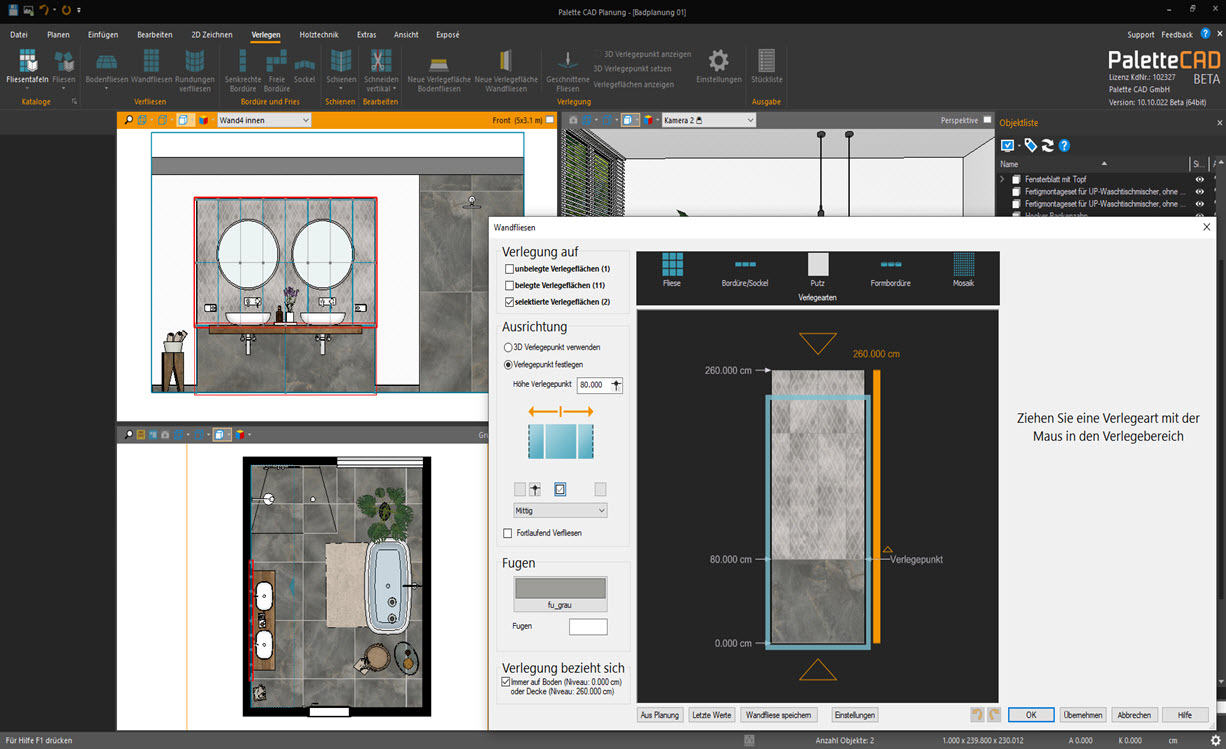The width and height of the screenshot is (1226, 749).
Task: Select the Geschnittene Fliesen tool
Action: pyautogui.click(x=566, y=73)
